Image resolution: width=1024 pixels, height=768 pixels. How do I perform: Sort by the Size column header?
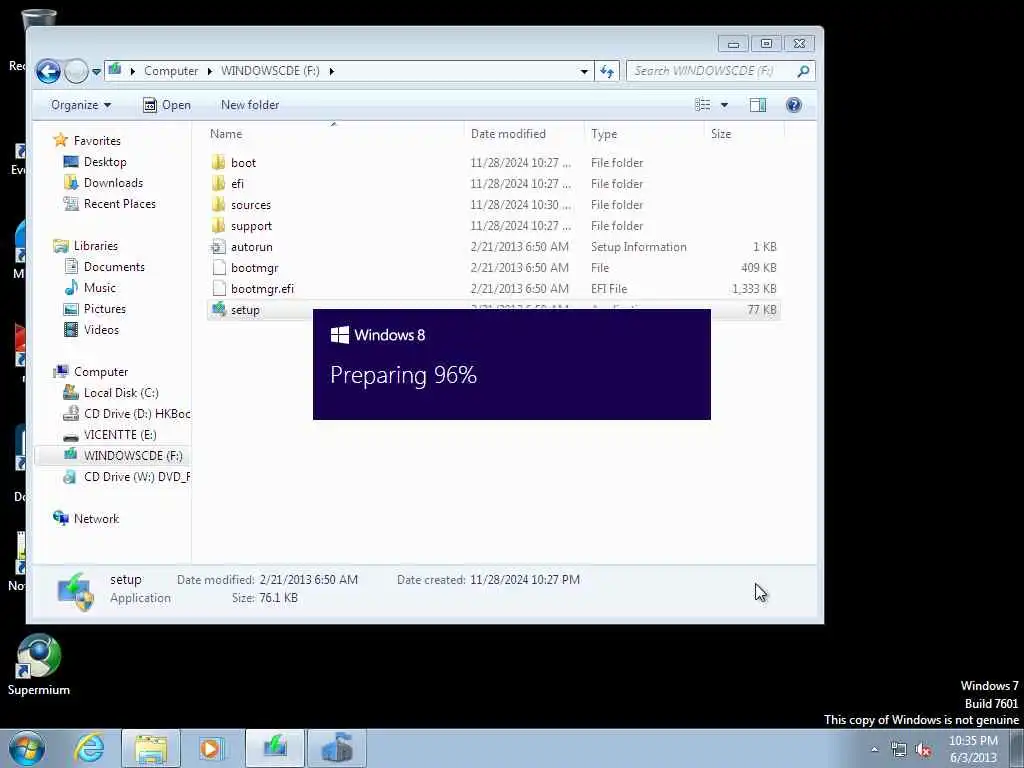(x=721, y=134)
